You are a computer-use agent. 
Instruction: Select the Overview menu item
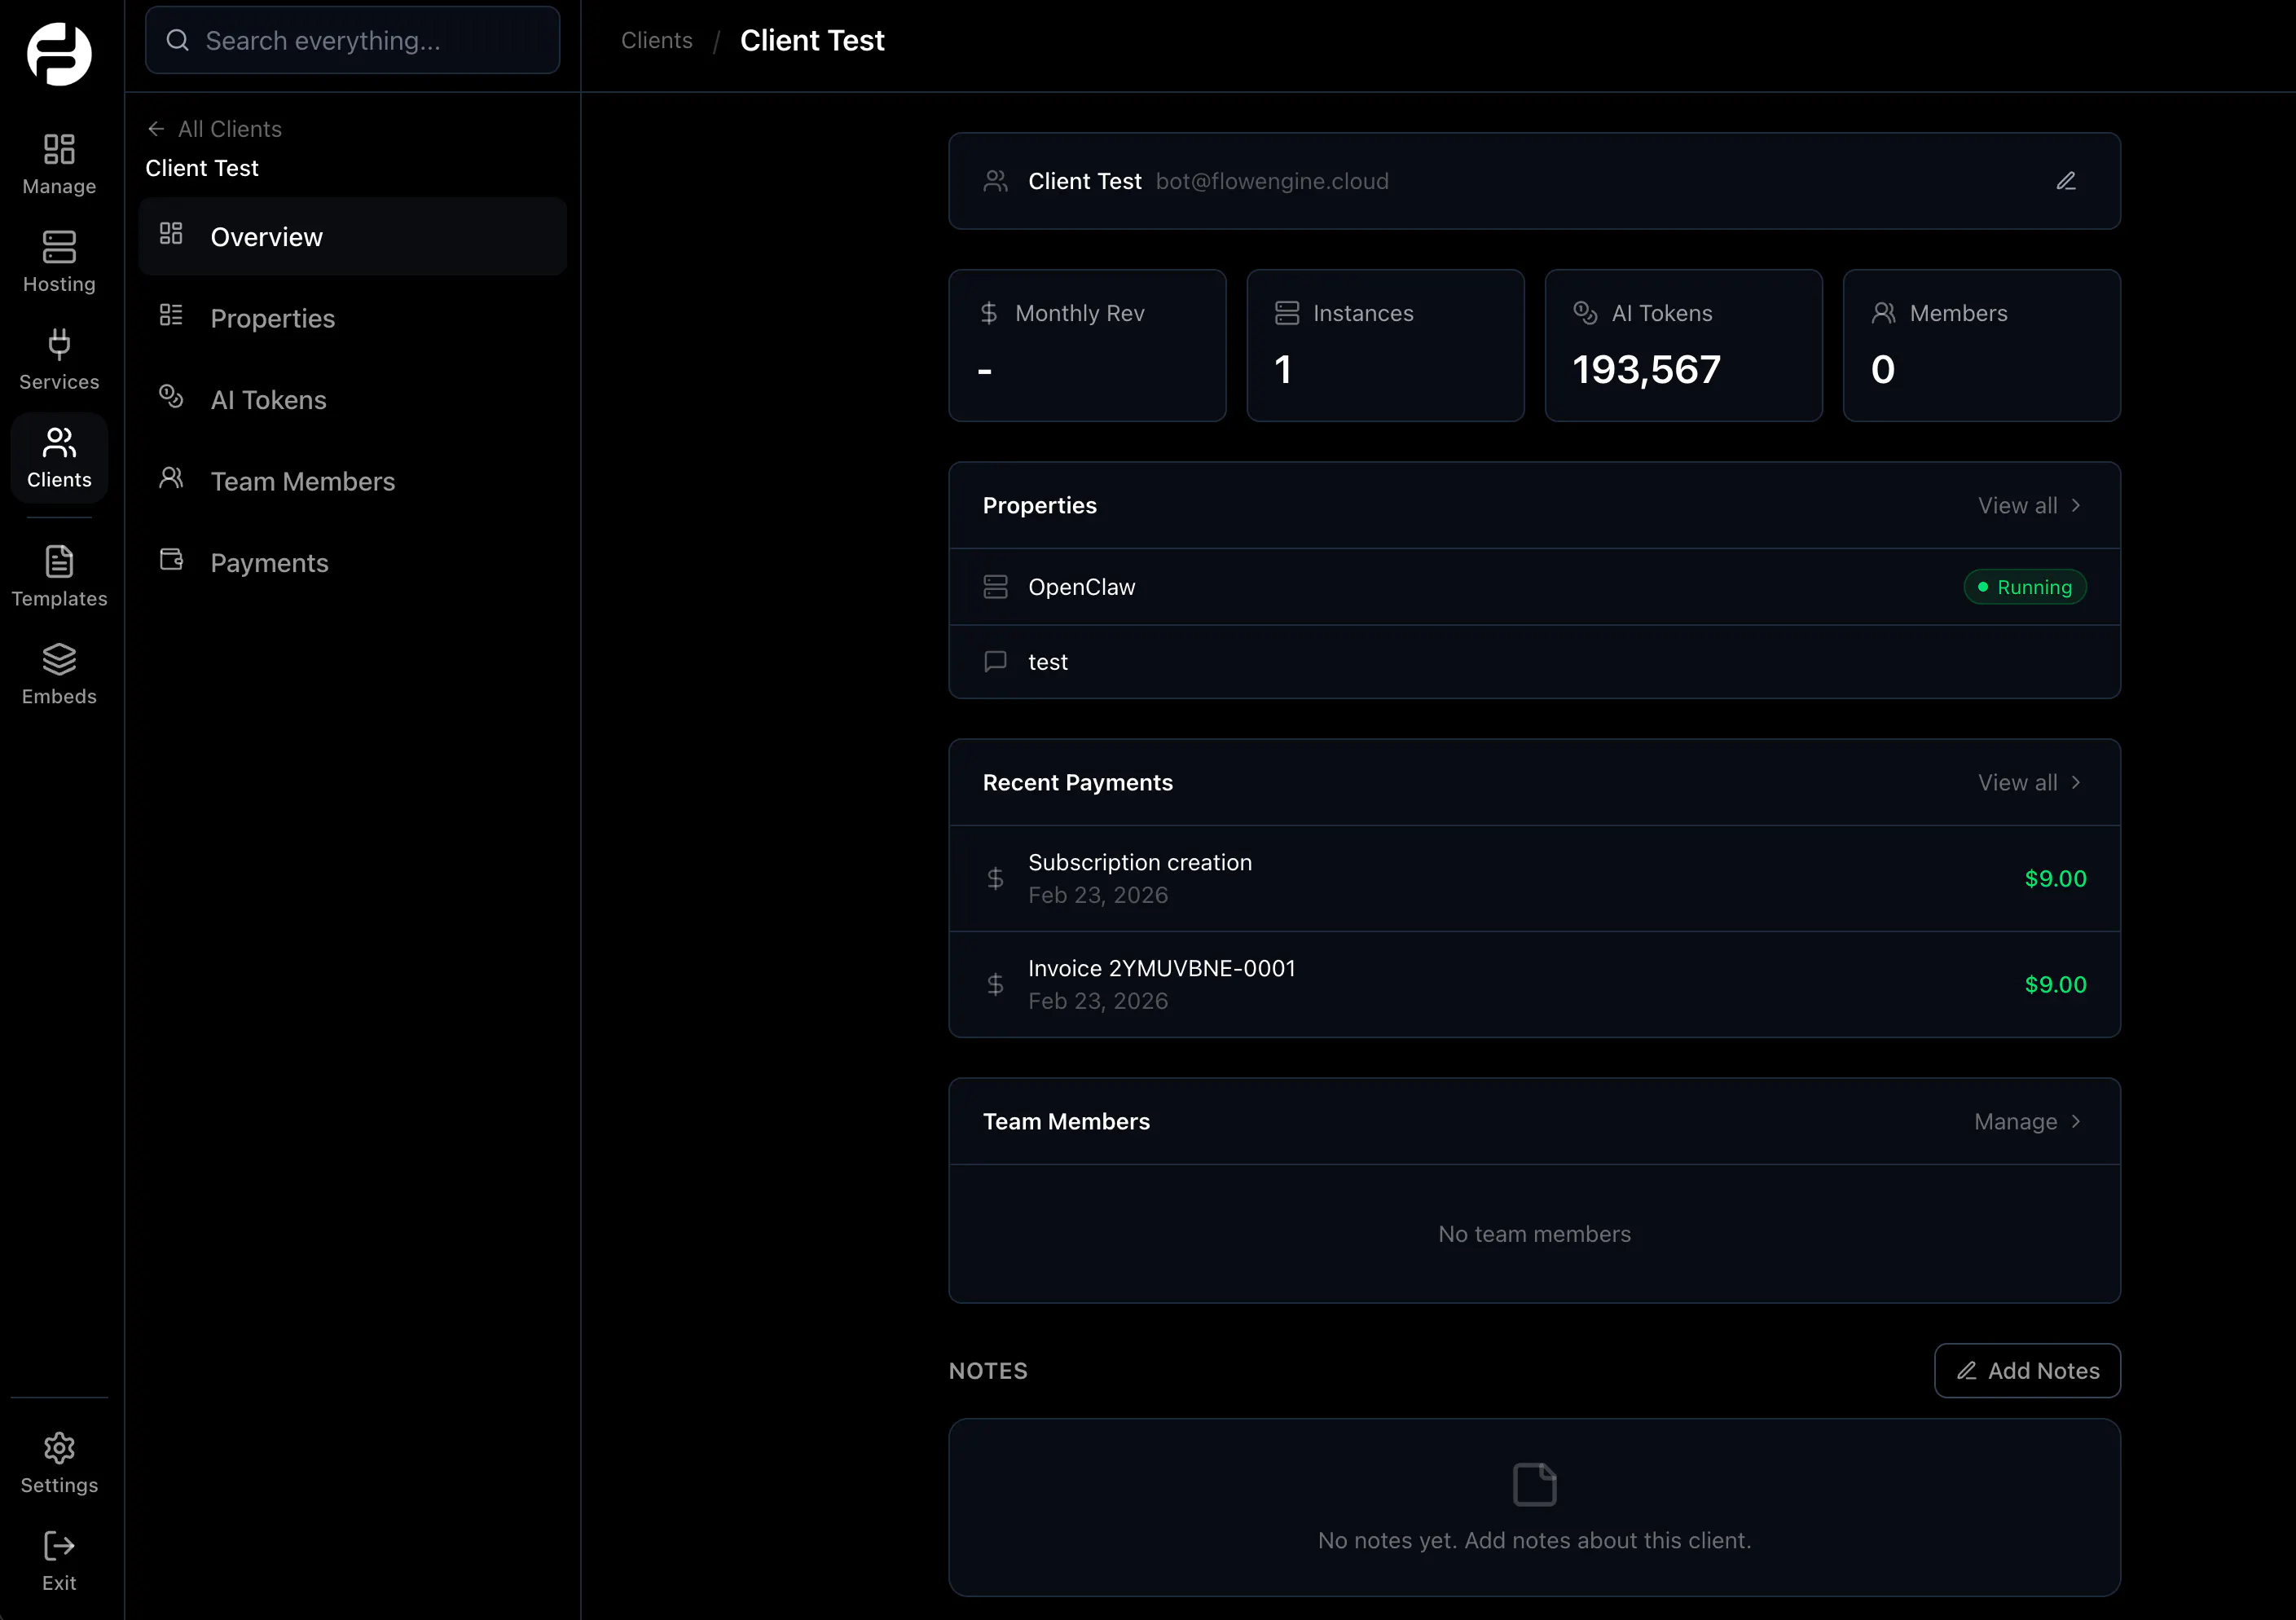point(352,236)
